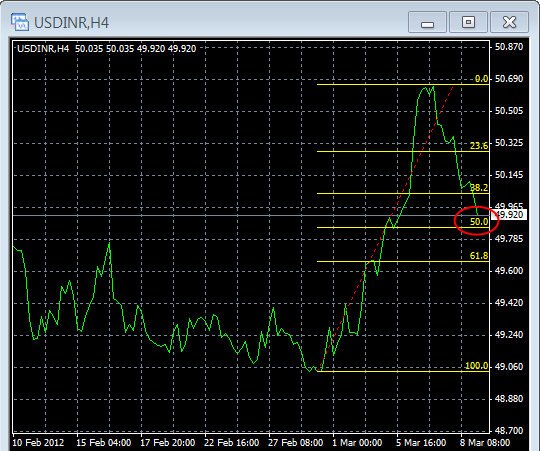
Task: Click the 15 Feb 04:00 time label
Action: click(103, 443)
